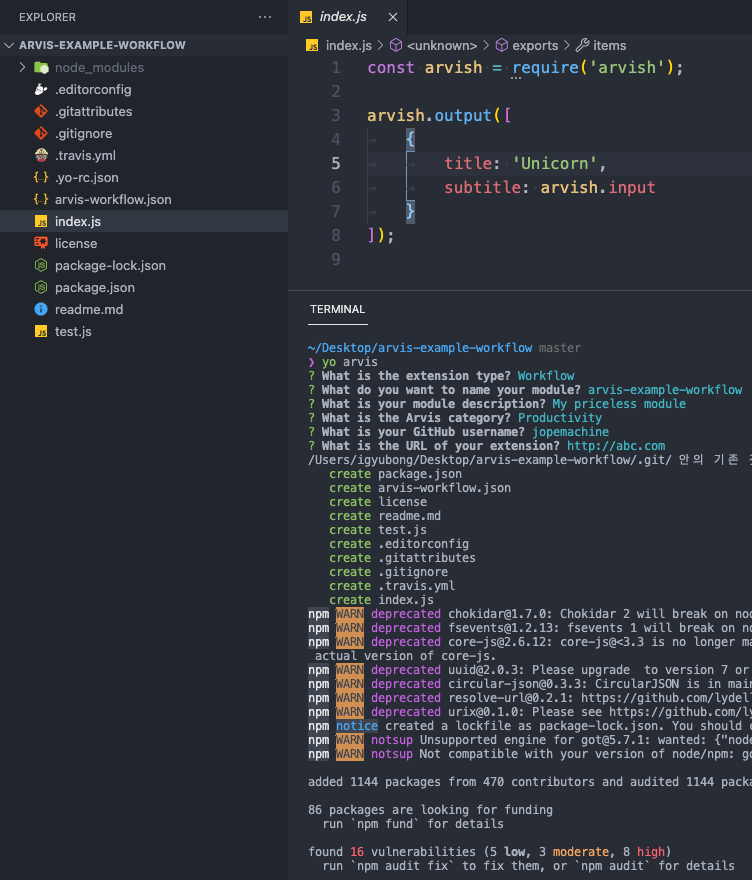Click 'create index.js' terminal line
This screenshot has width=752, height=880.
point(381,600)
